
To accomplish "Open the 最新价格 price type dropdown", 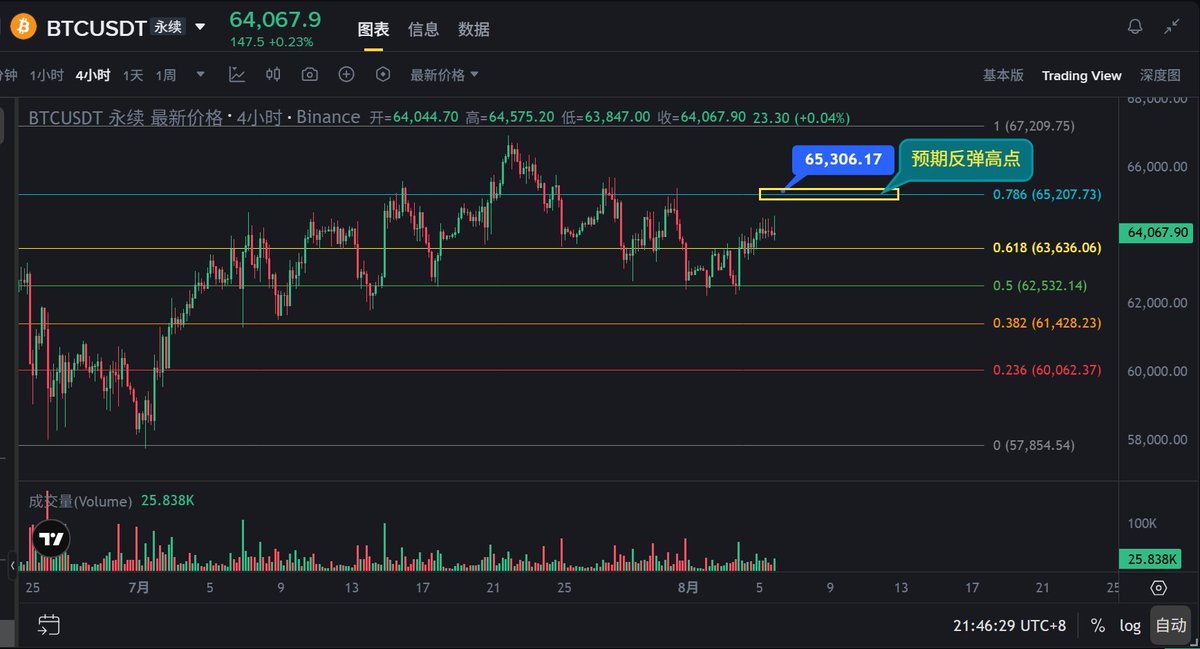I will coord(444,75).
